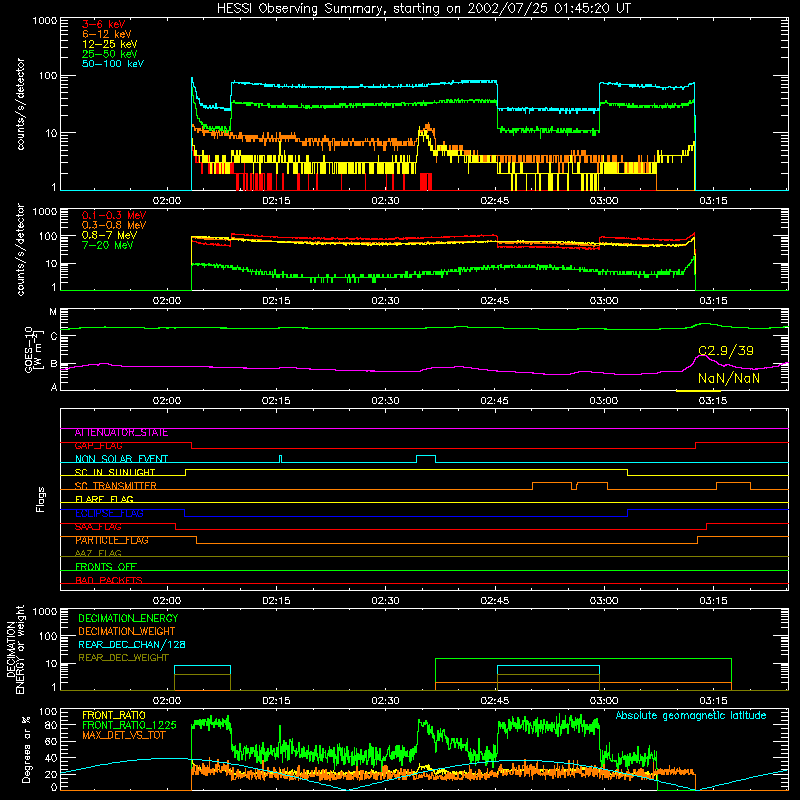Screen dimensions: 800x800
Task: Select the SC_IN_SUNLIGHT flag label
Action: tap(115, 472)
